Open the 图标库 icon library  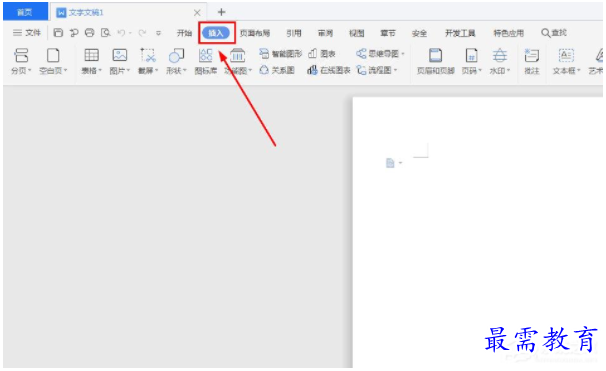click(x=206, y=61)
